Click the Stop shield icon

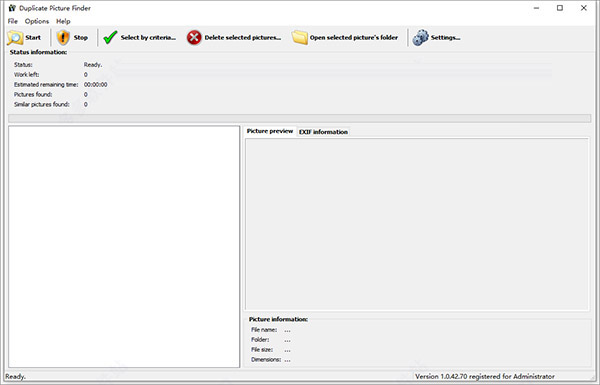coord(63,38)
